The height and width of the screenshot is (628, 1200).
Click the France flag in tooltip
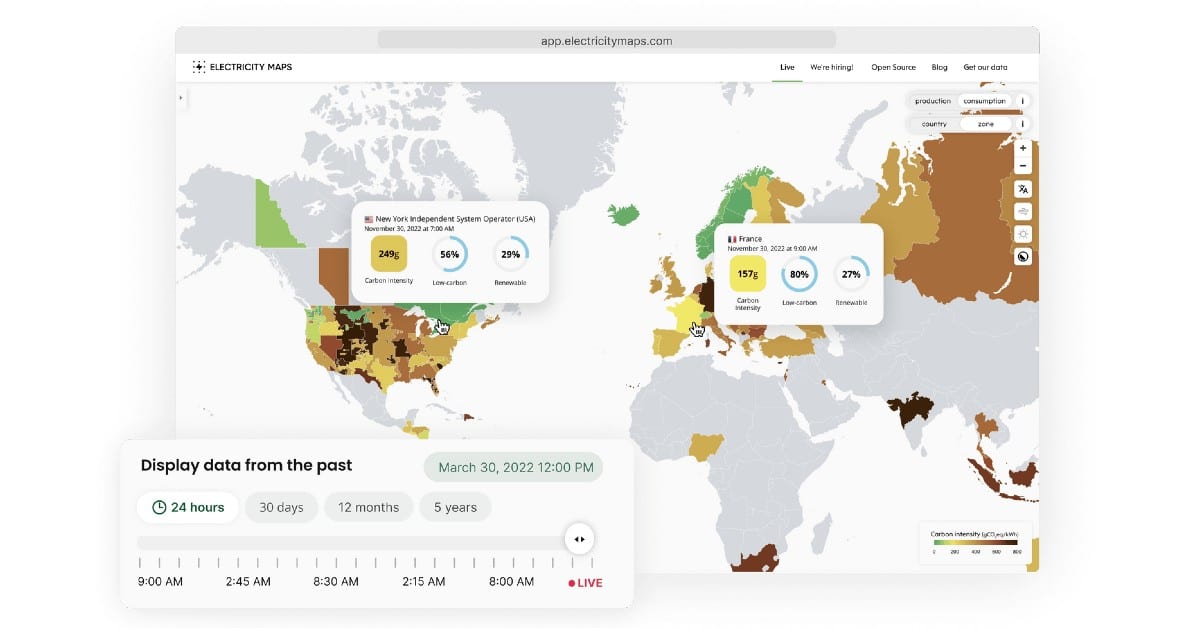tap(732, 240)
